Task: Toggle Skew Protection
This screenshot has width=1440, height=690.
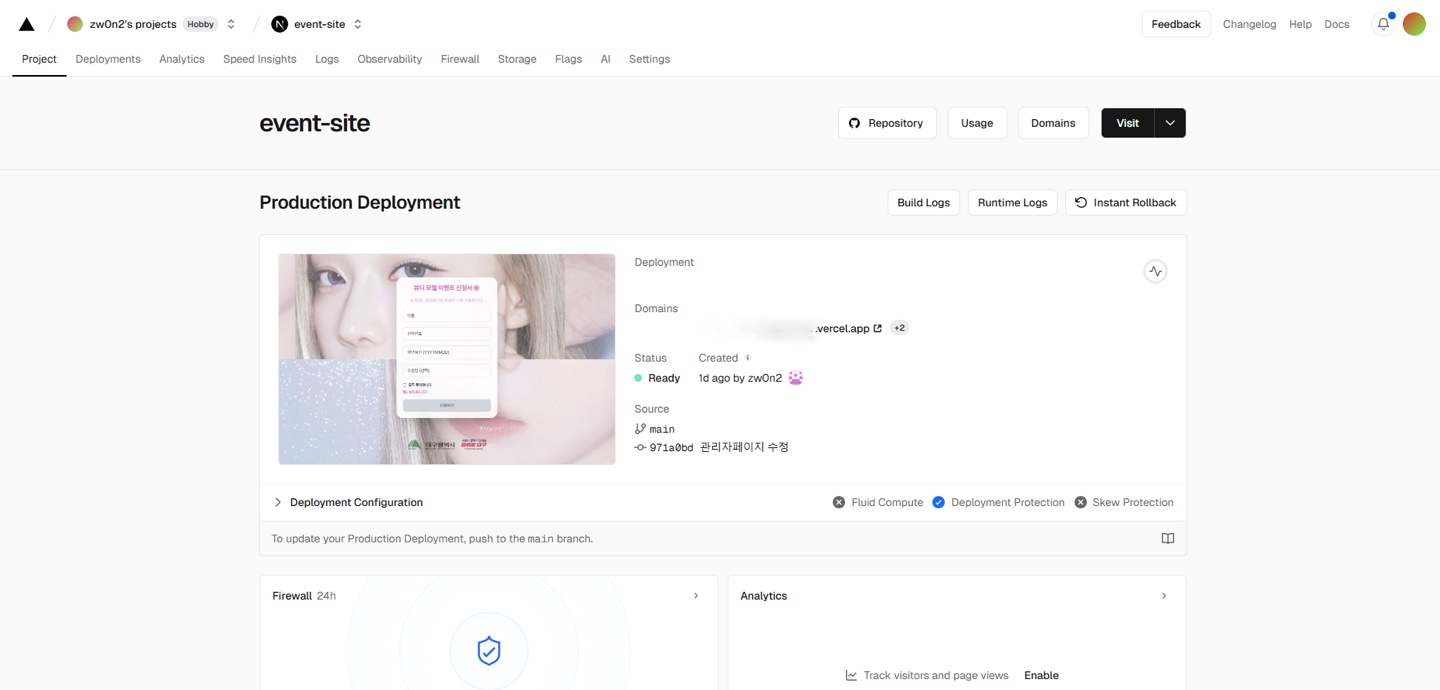Action: pyautogui.click(x=1079, y=501)
